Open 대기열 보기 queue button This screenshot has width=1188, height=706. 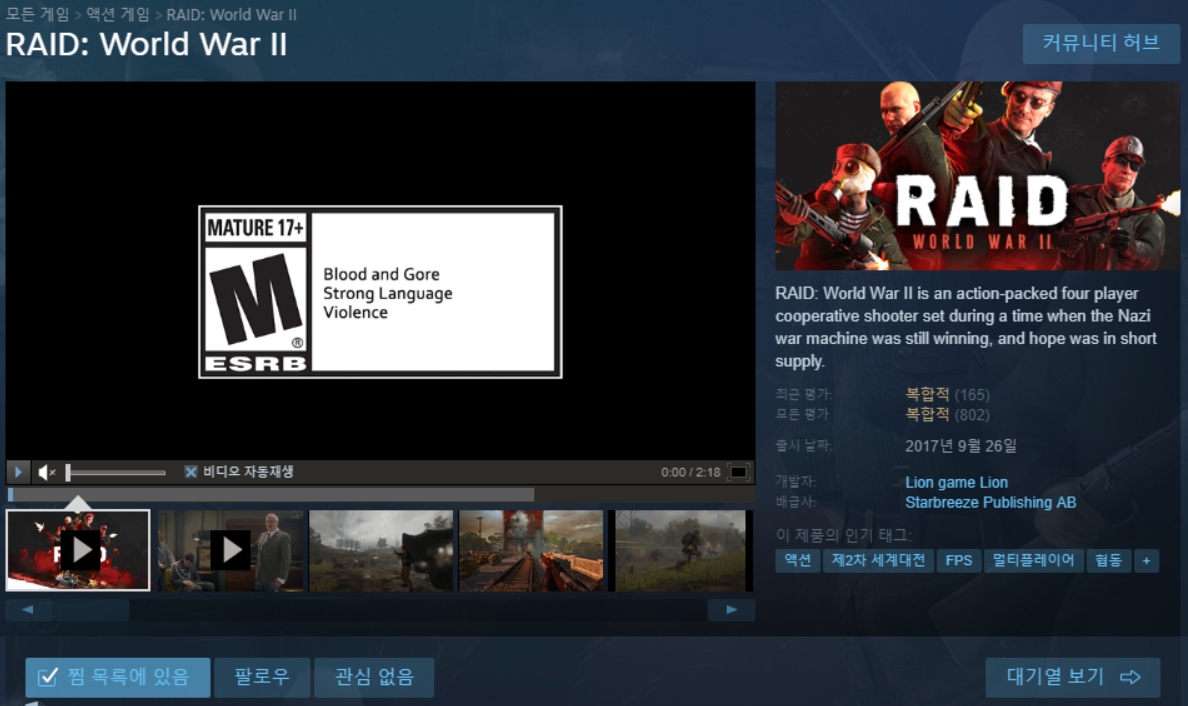pyautogui.click(x=1073, y=677)
